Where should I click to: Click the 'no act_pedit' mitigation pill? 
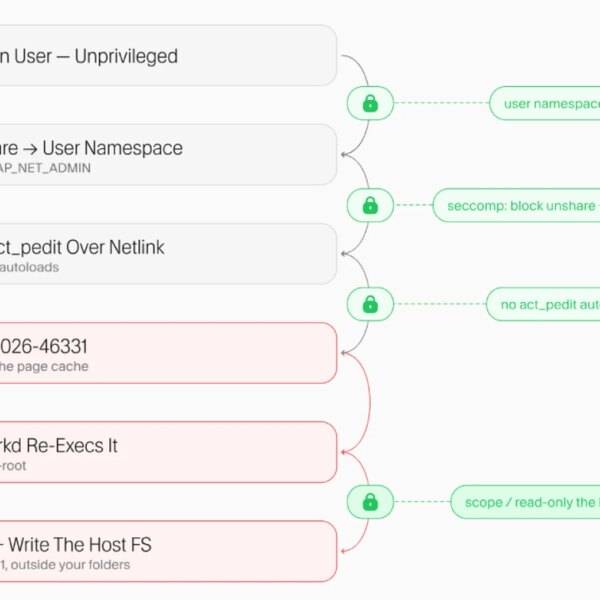(543, 304)
